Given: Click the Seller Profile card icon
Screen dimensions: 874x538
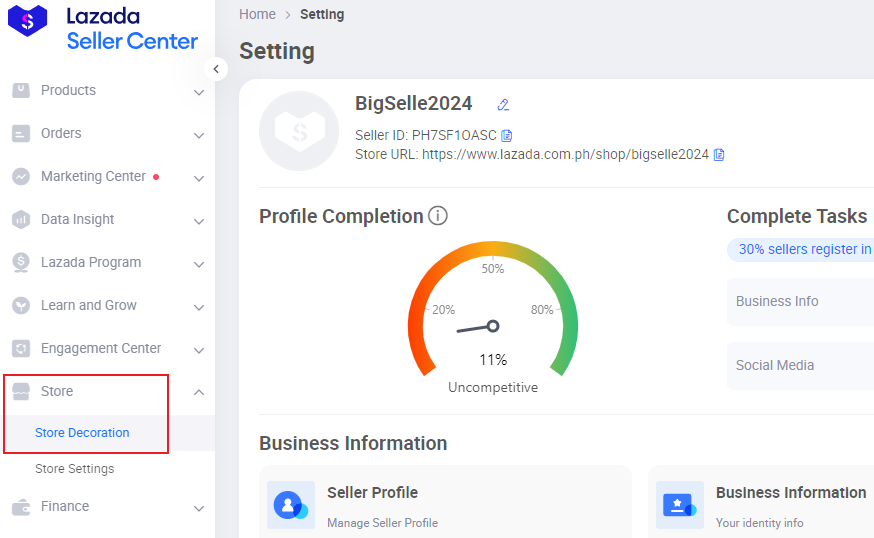Looking at the screenshot, I should coord(291,505).
